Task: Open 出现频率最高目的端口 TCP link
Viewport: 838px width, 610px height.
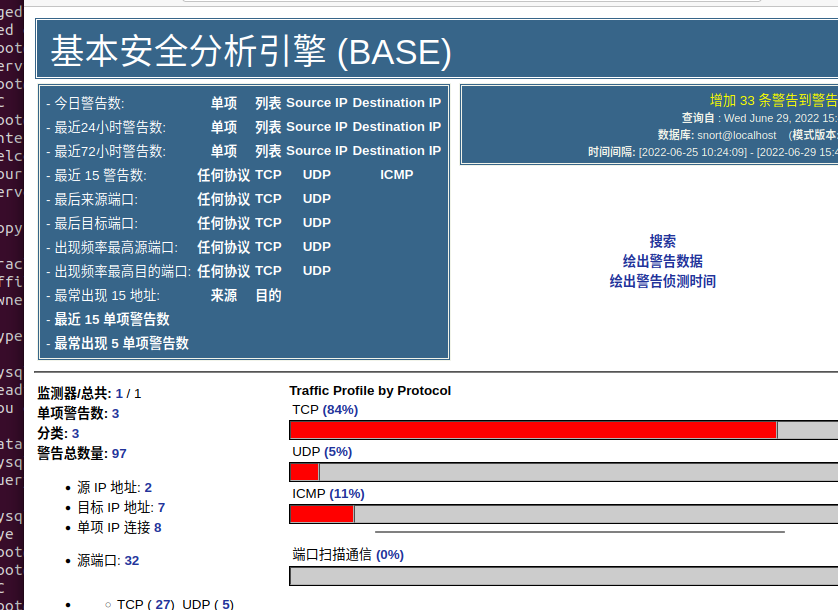Action: point(268,271)
